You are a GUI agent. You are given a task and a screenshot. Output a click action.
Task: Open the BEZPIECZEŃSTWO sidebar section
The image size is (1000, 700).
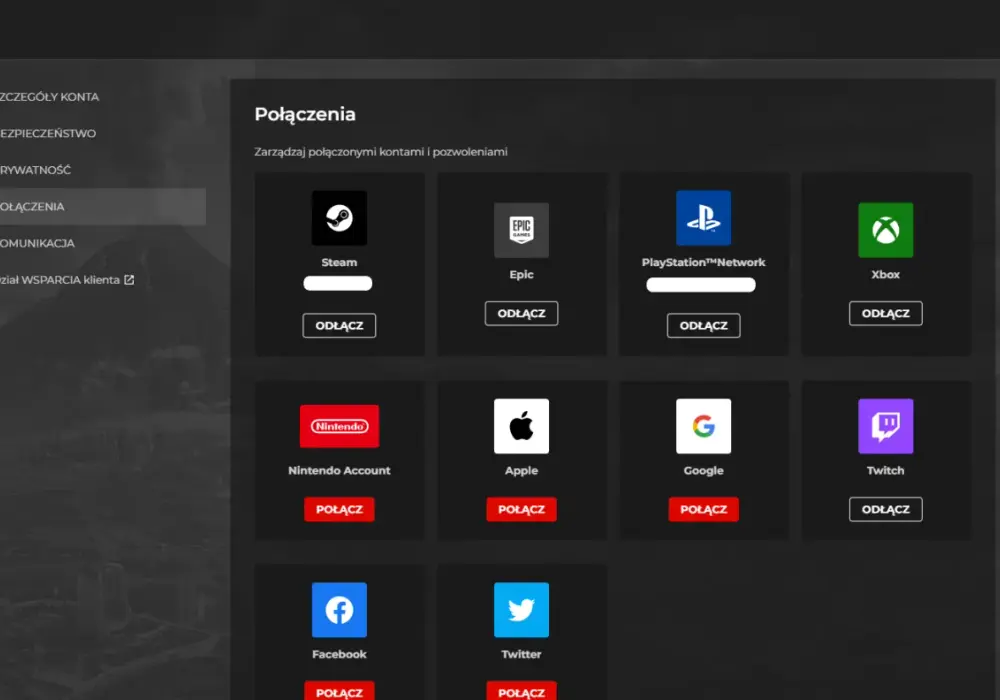point(48,133)
